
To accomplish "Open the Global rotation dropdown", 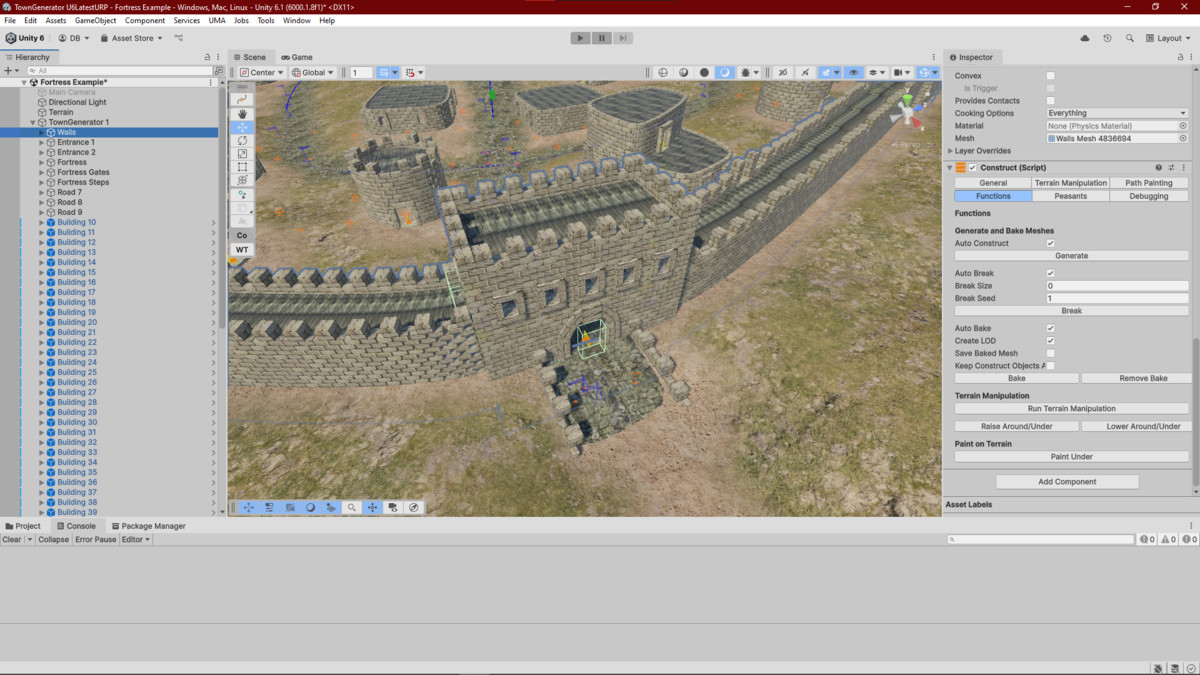I will coord(313,72).
